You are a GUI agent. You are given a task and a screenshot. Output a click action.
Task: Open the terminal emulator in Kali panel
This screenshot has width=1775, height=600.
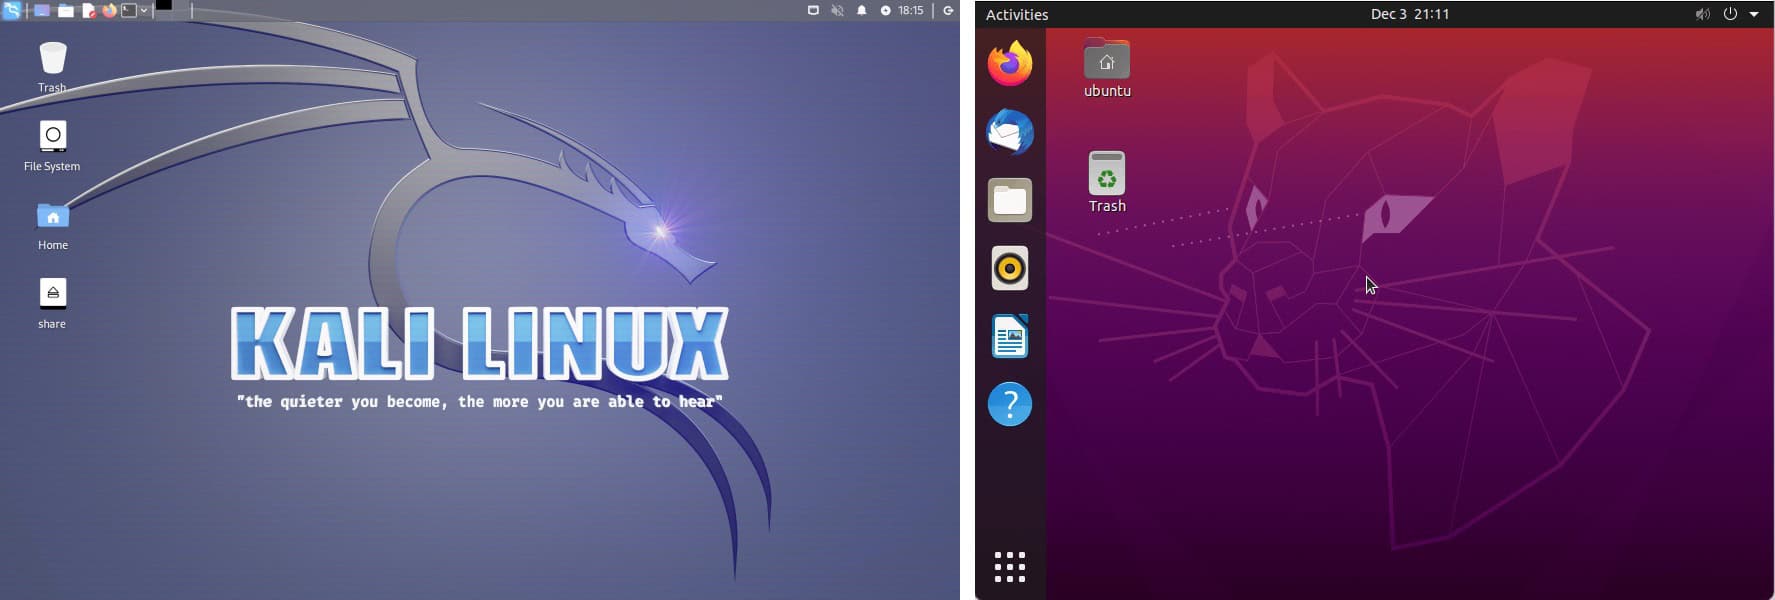click(x=129, y=11)
